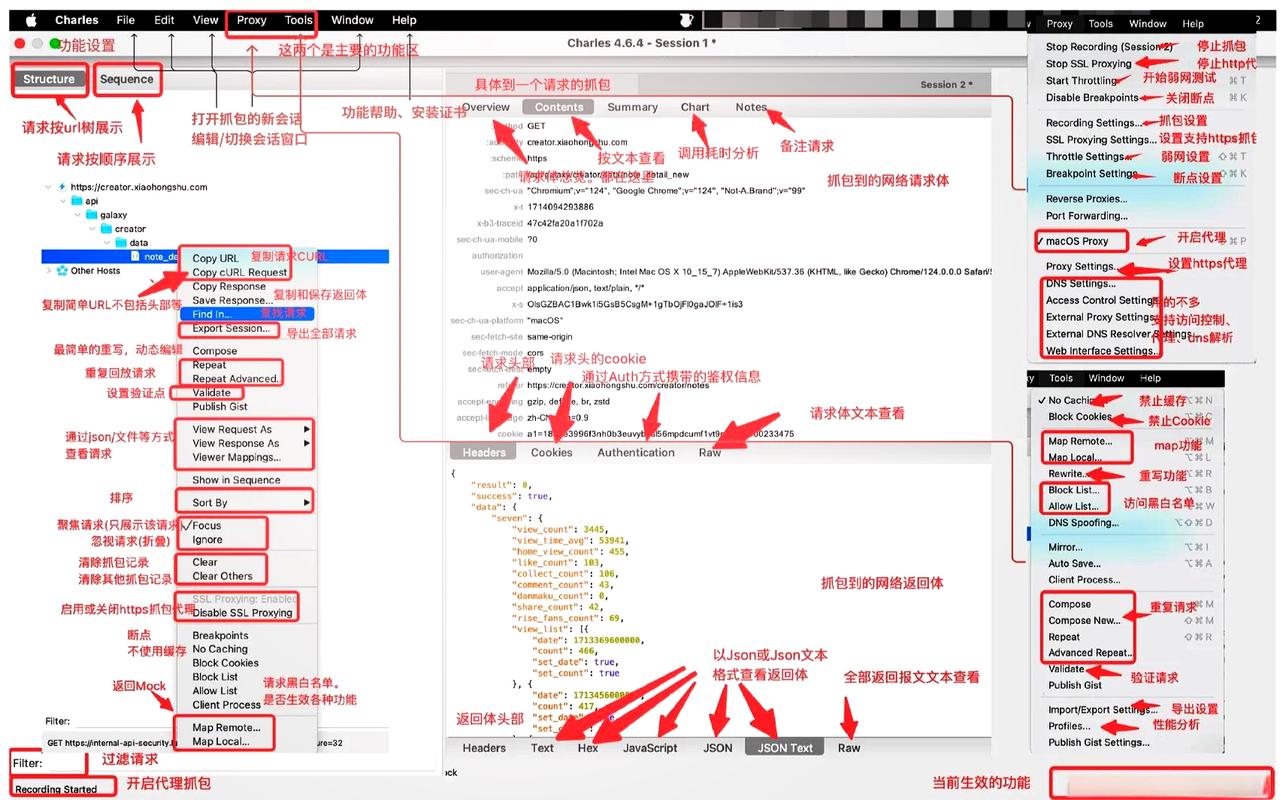1286x800 pixels.
Task: Click the api folder icon
Action: [77, 201]
